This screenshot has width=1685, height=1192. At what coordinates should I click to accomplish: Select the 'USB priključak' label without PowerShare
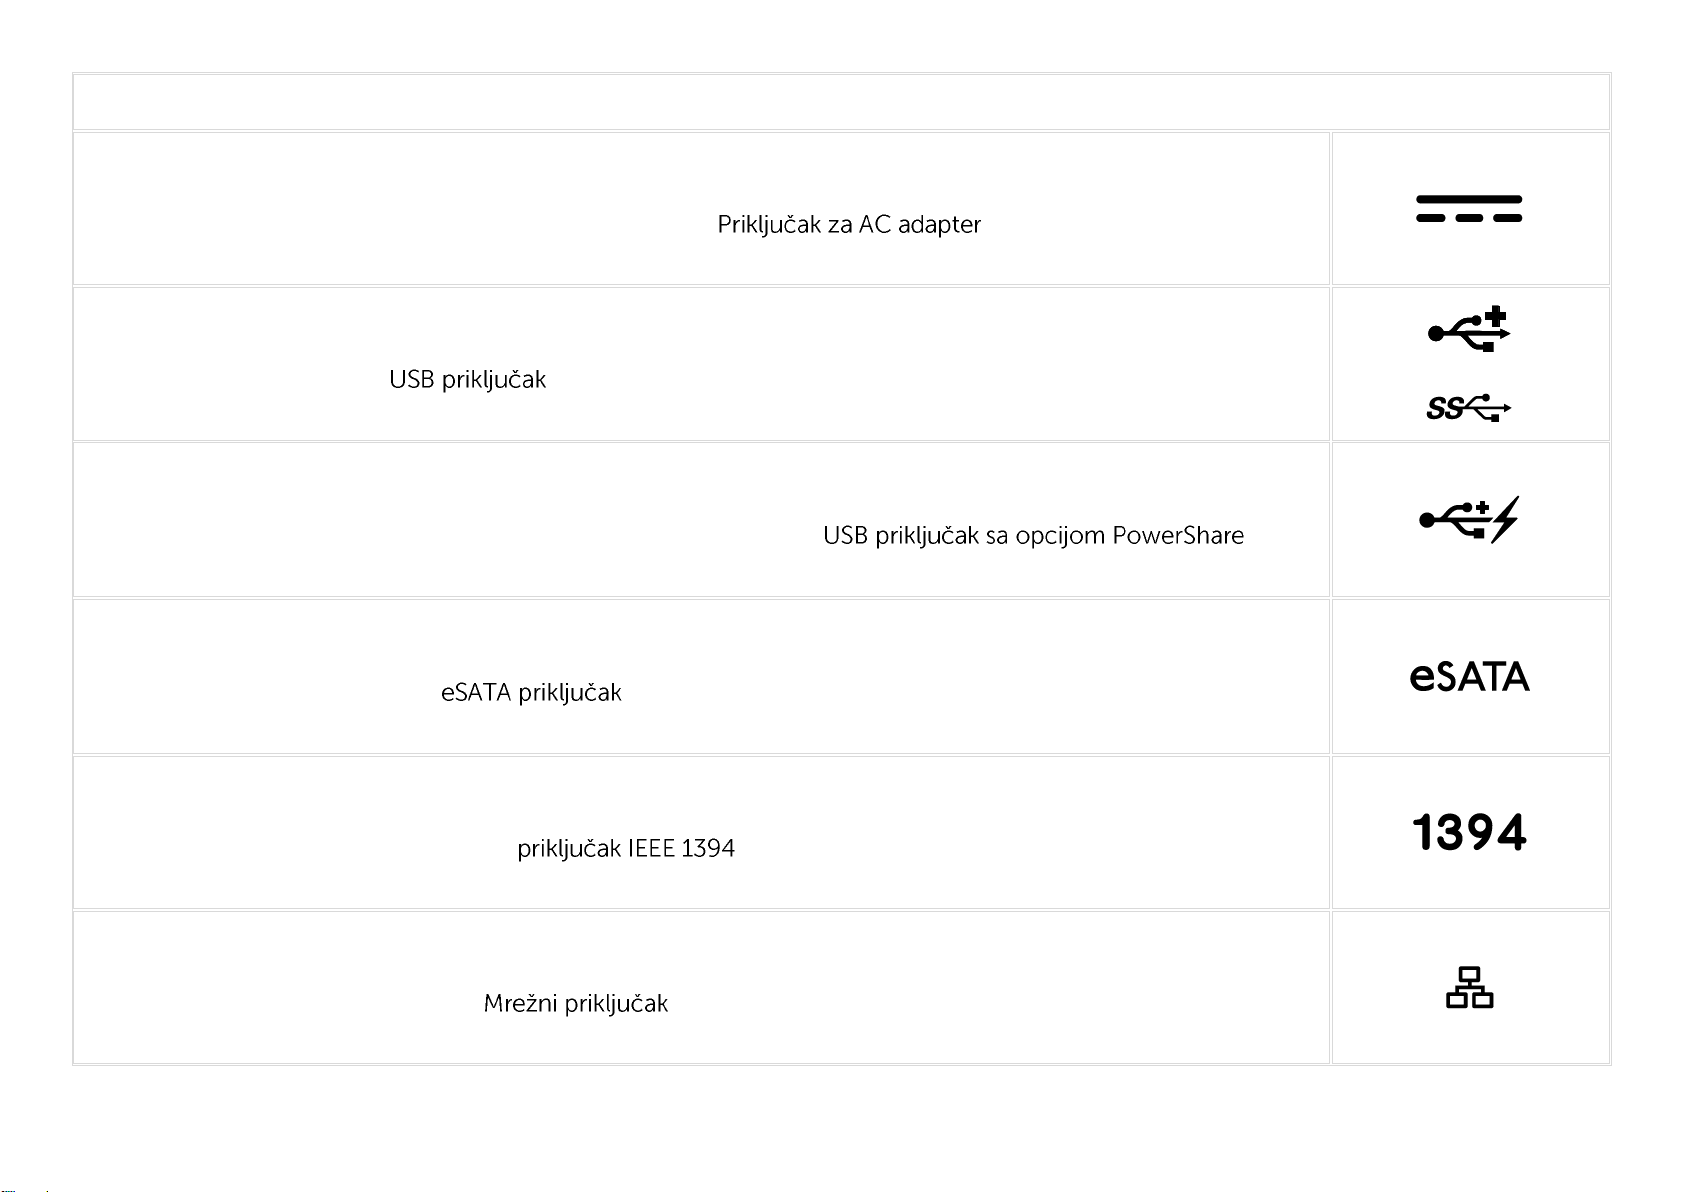coord(468,381)
